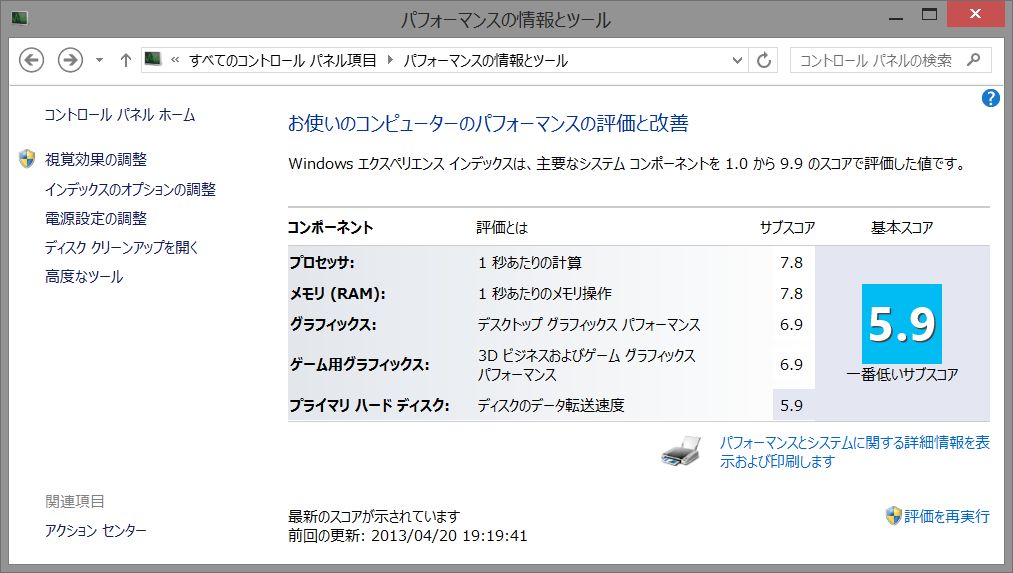Click the Back navigation arrow
The height and width of the screenshot is (573, 1013).
point(31,60)
